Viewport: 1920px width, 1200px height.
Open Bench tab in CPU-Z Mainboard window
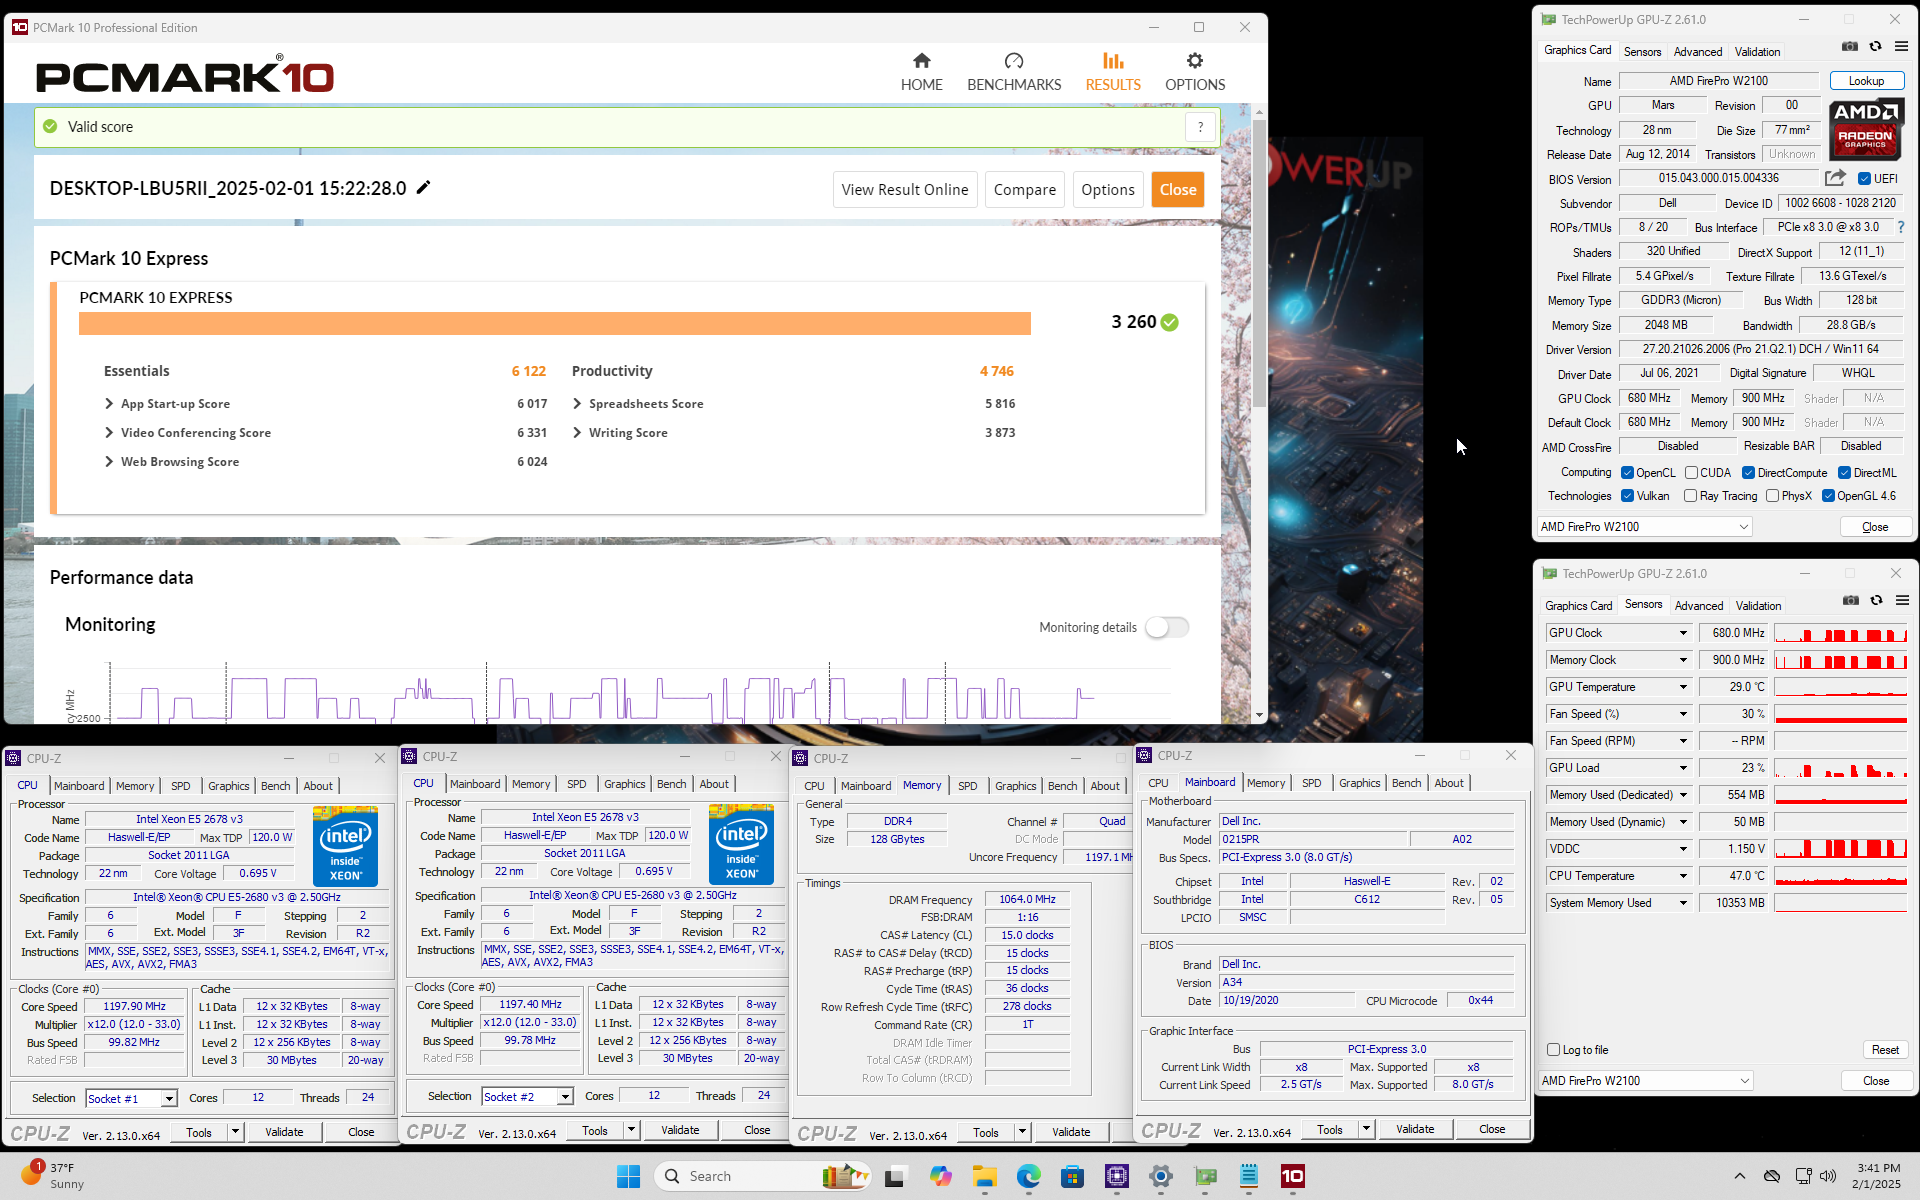[1406, 783]
